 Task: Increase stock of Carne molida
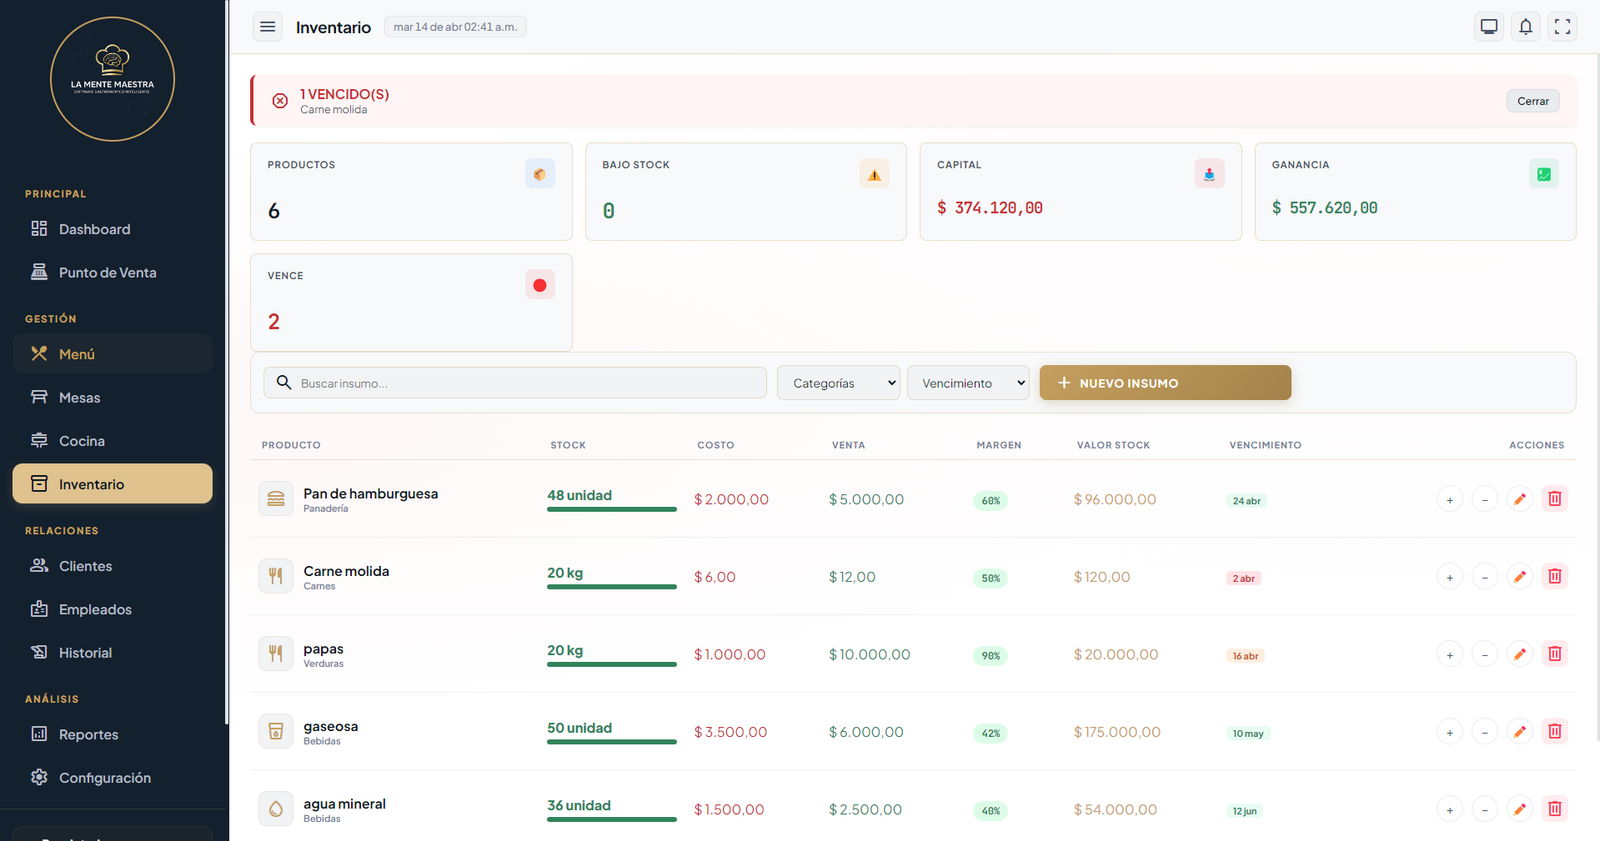point(1450,577)
